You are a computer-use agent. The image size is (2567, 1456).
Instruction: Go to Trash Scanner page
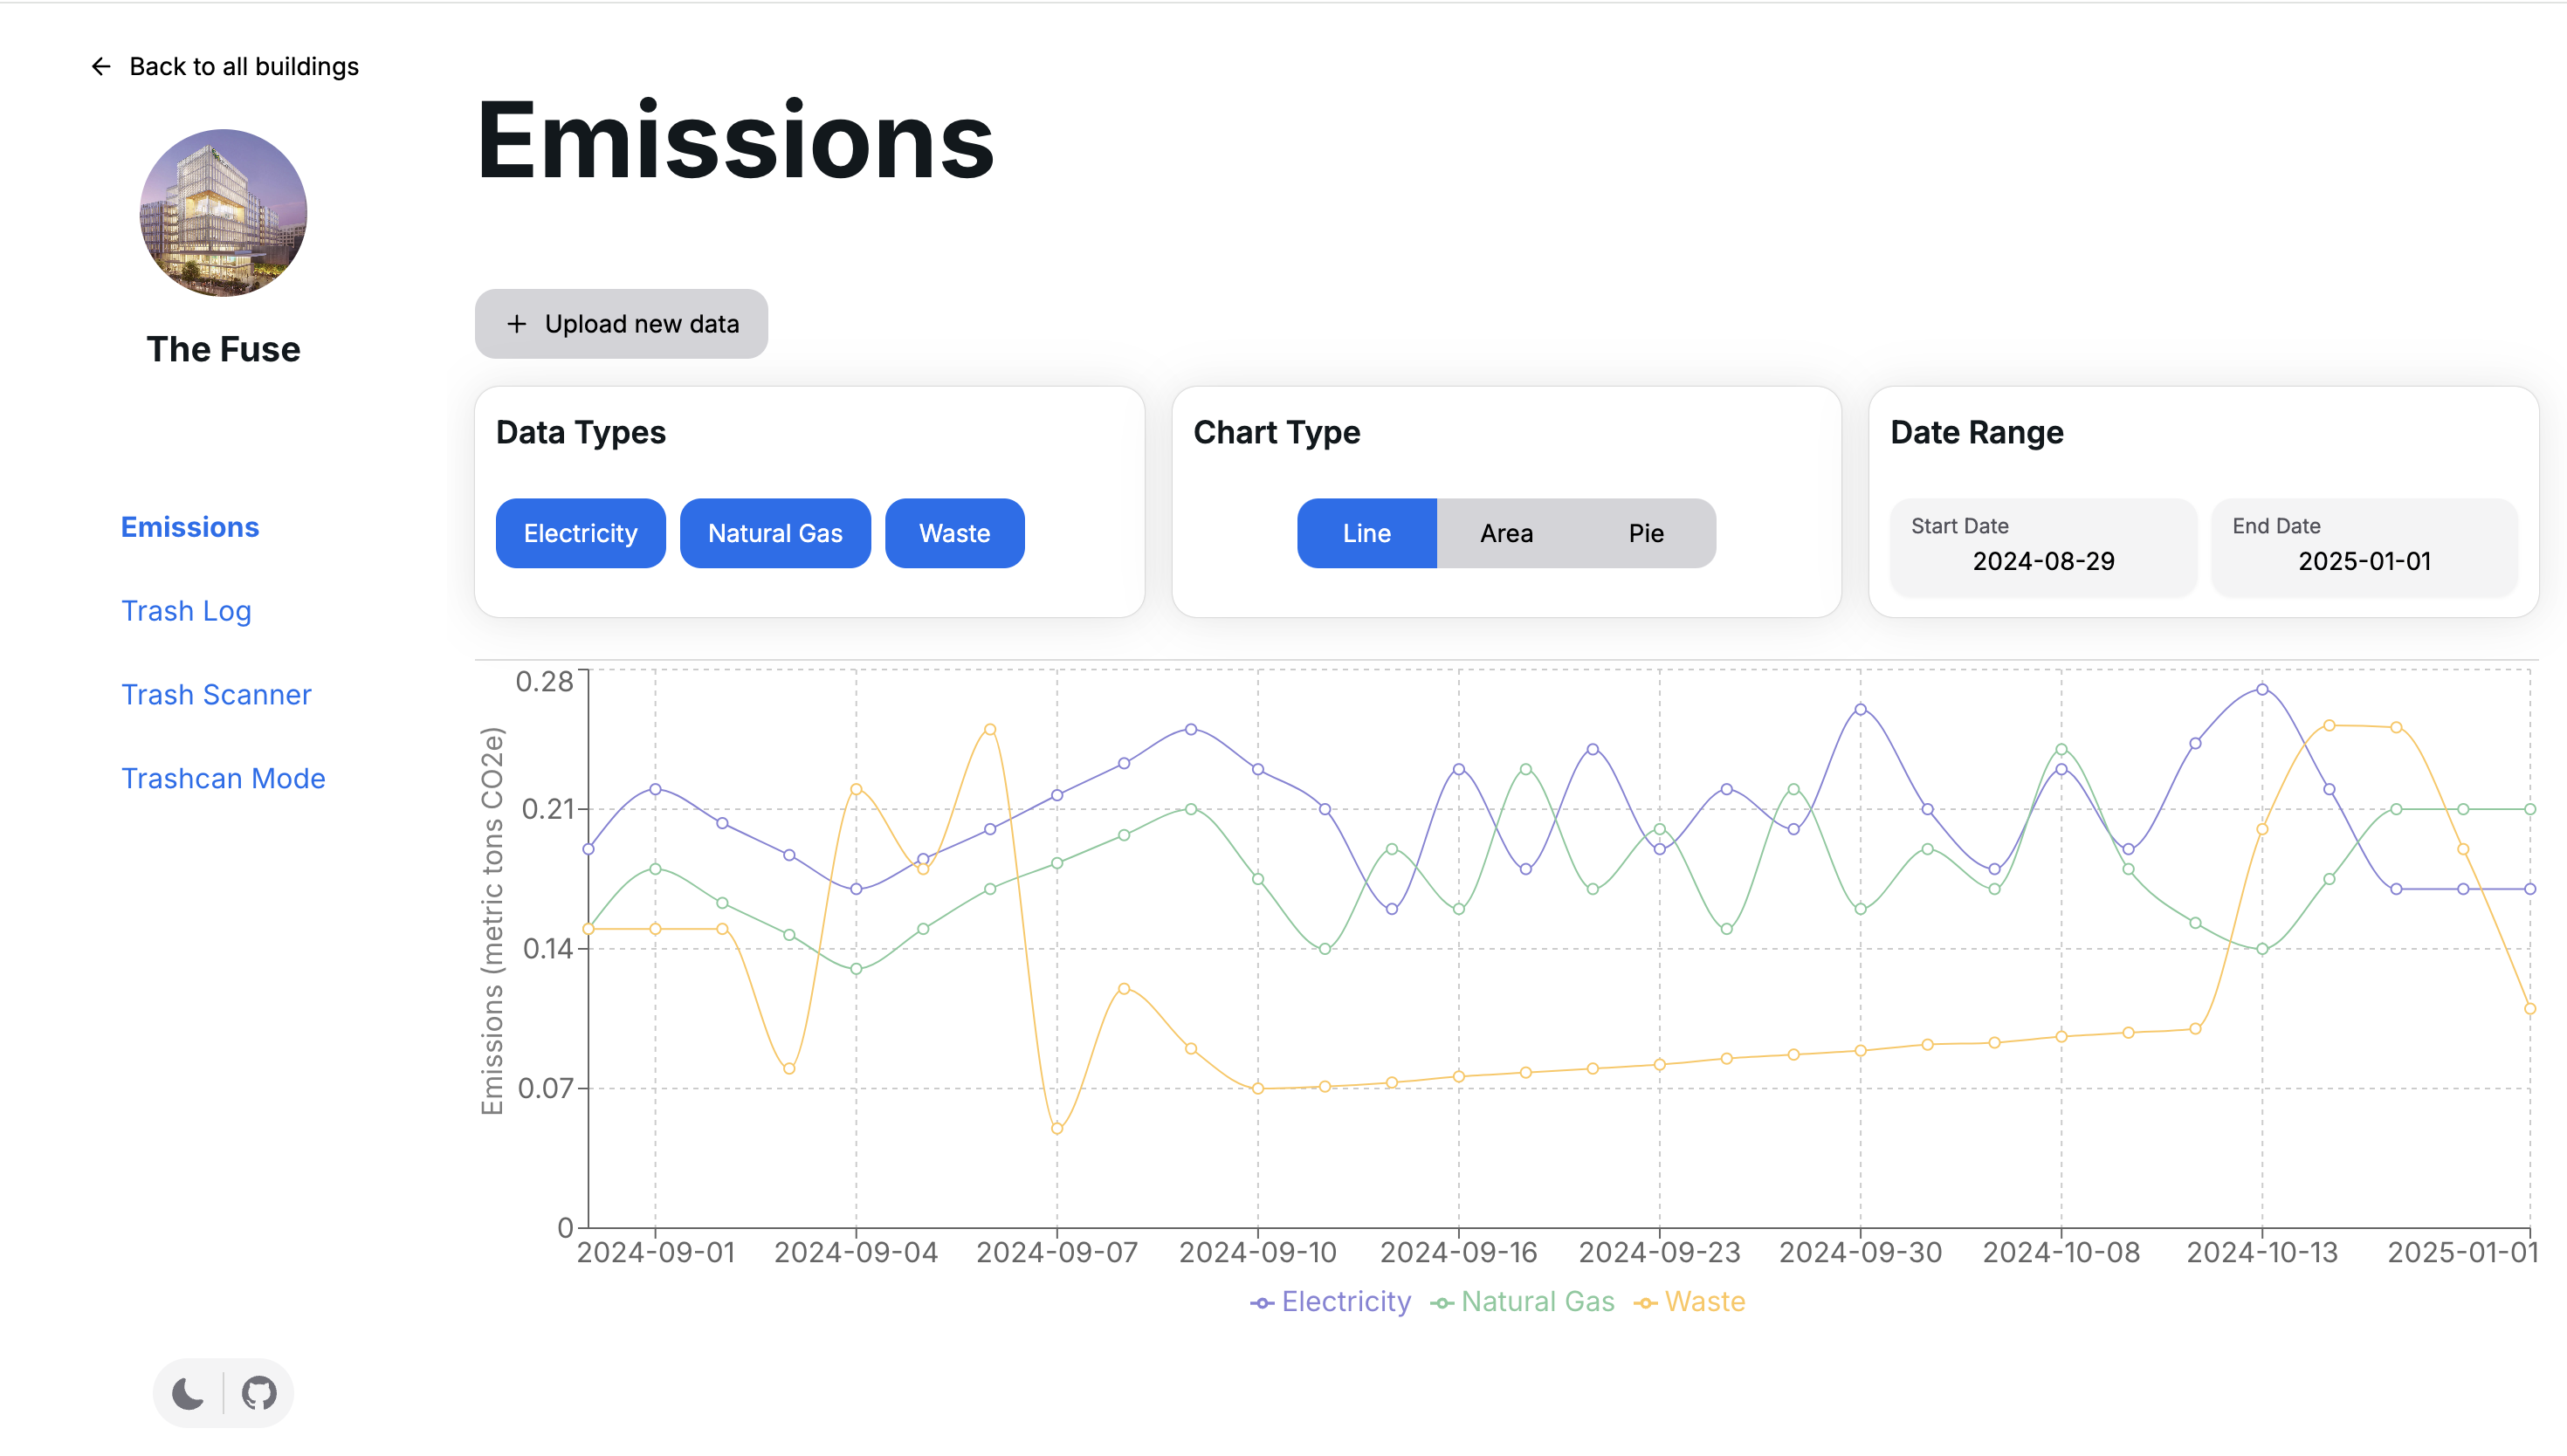pos(216,695)
